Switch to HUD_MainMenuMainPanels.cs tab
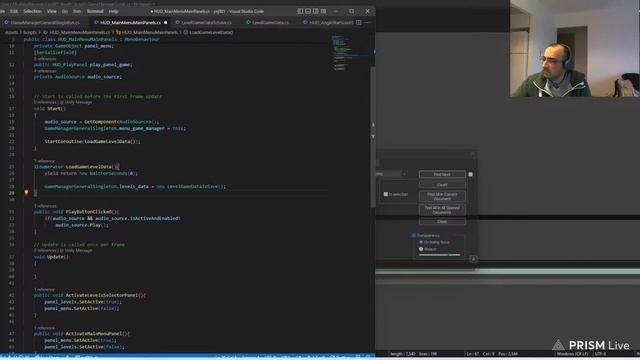Viewport: 640px width, 360px height. (130, 22)
